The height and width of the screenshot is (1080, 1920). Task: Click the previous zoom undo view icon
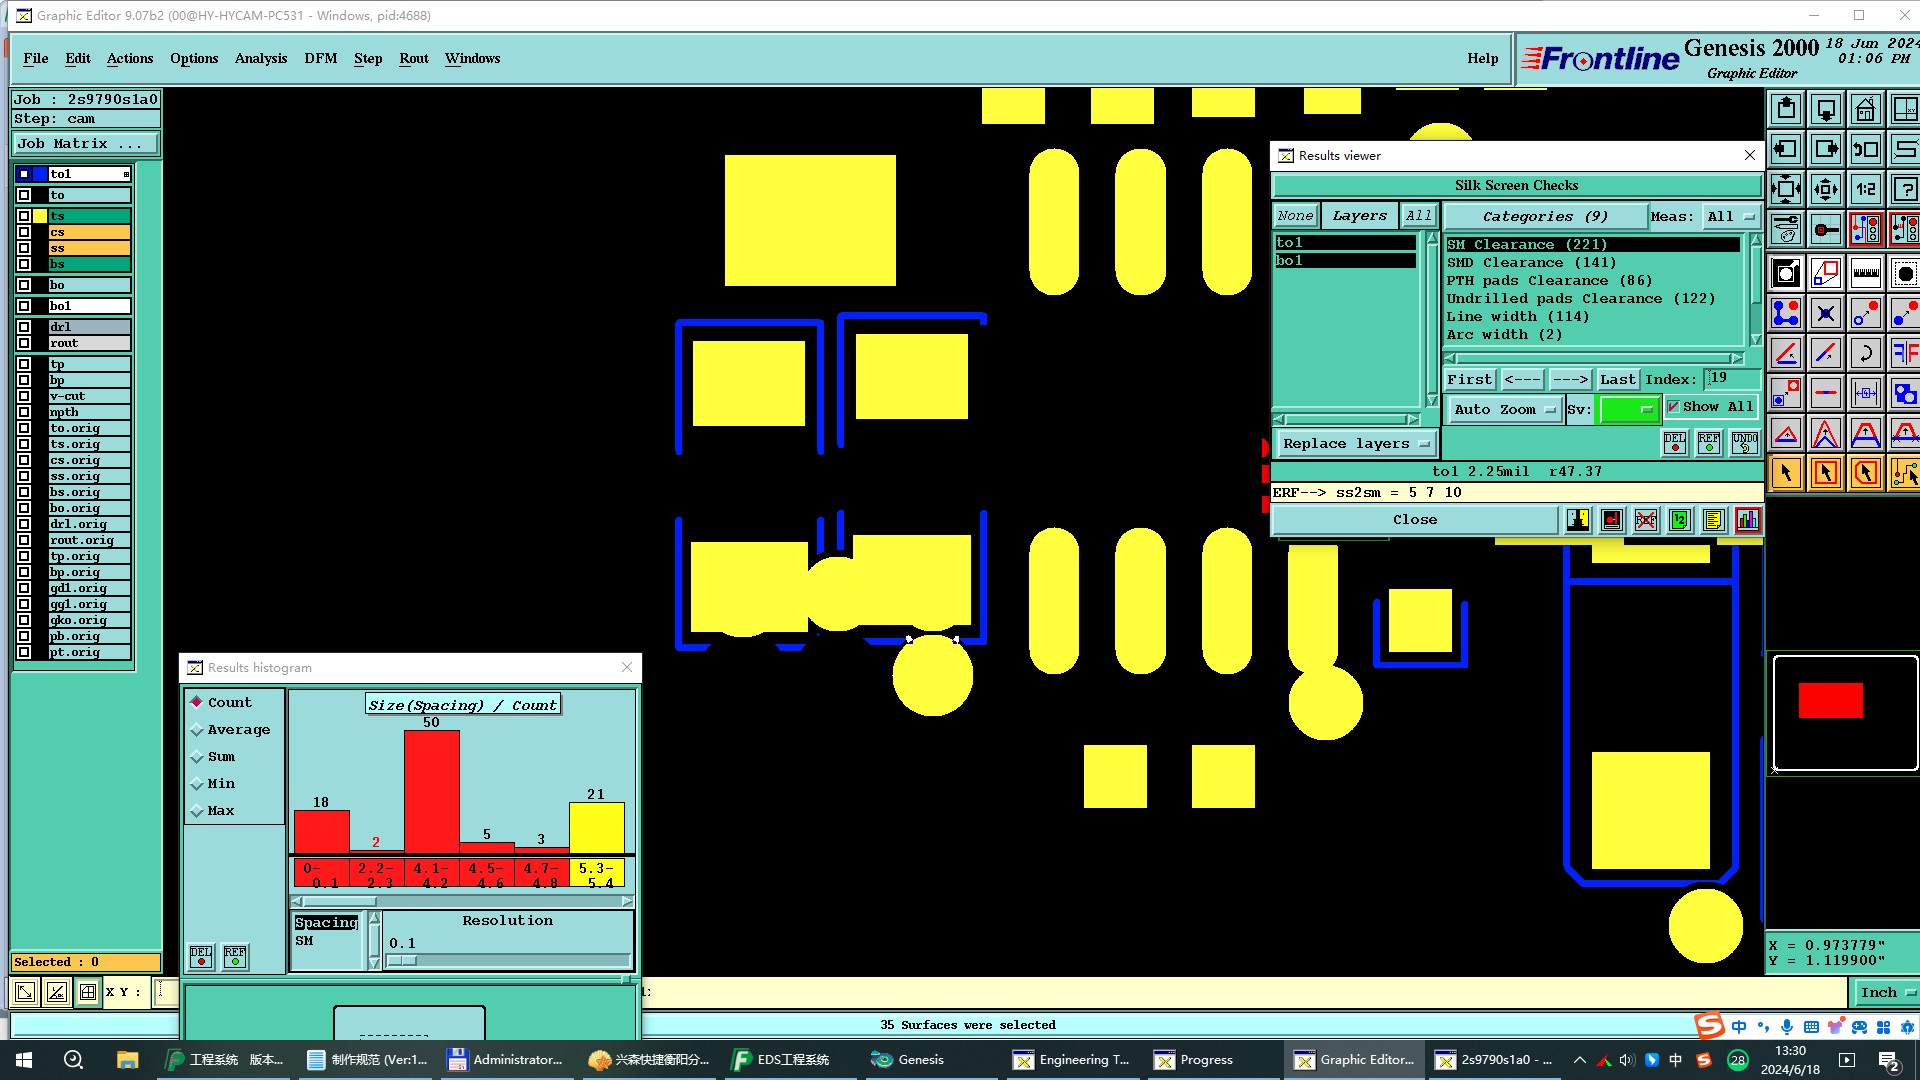point(1865,149)
